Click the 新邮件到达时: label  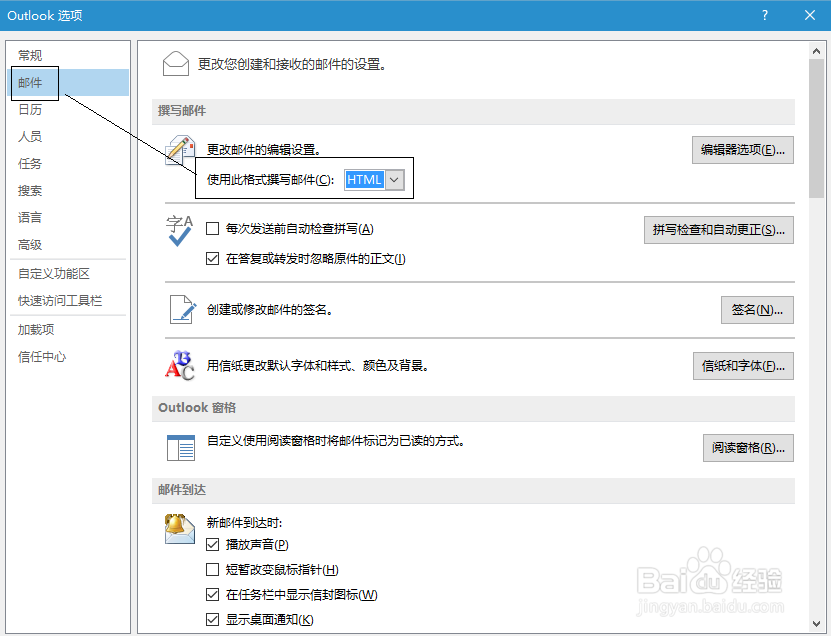[x=244, y=523]
